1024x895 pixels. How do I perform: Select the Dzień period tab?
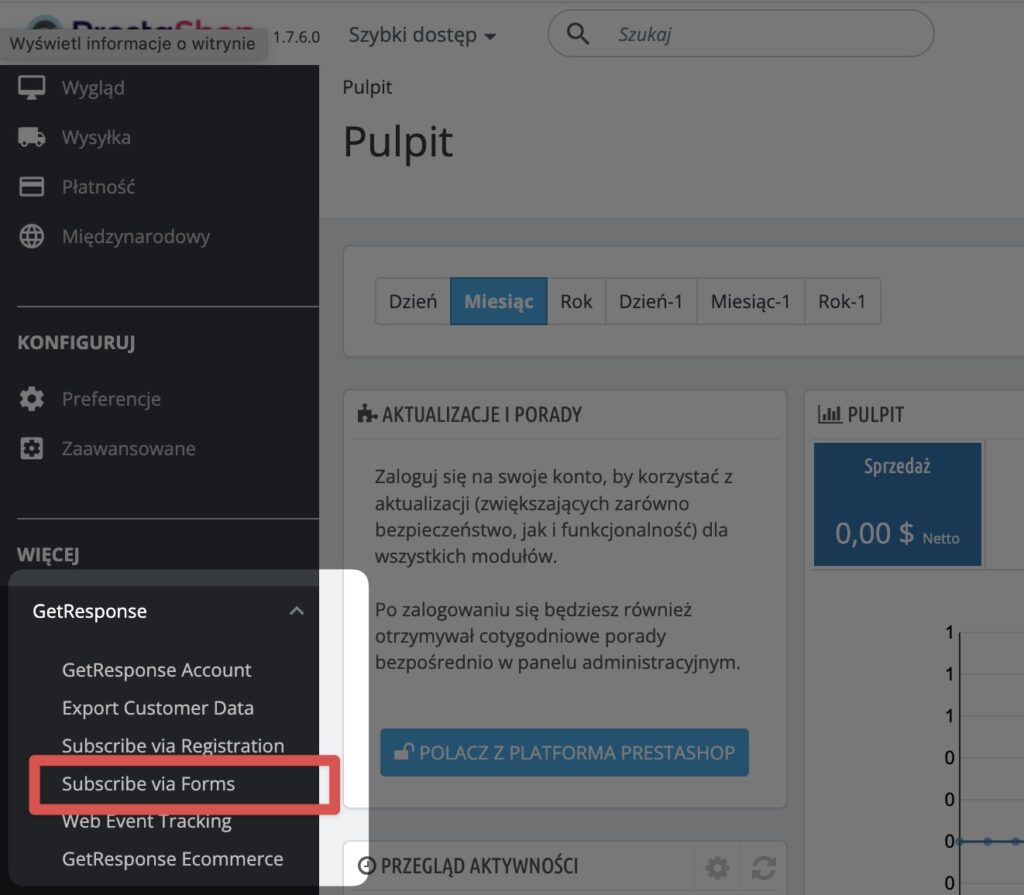click(x=413, y=301)
